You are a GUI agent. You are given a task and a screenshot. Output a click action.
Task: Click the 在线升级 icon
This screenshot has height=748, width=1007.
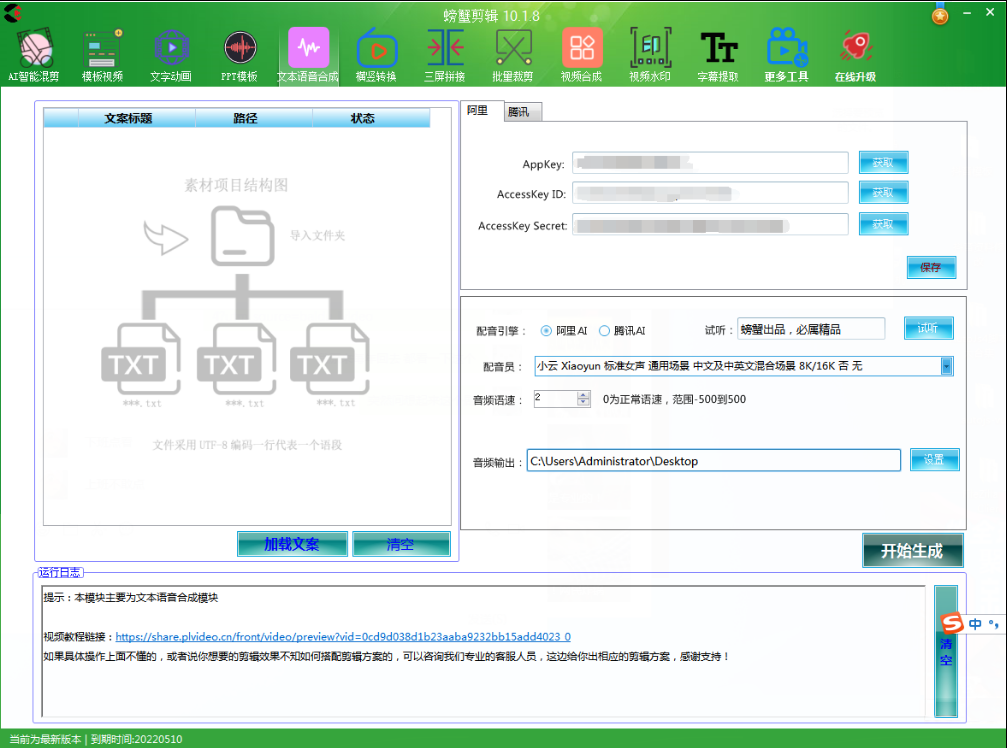(857, 52)
